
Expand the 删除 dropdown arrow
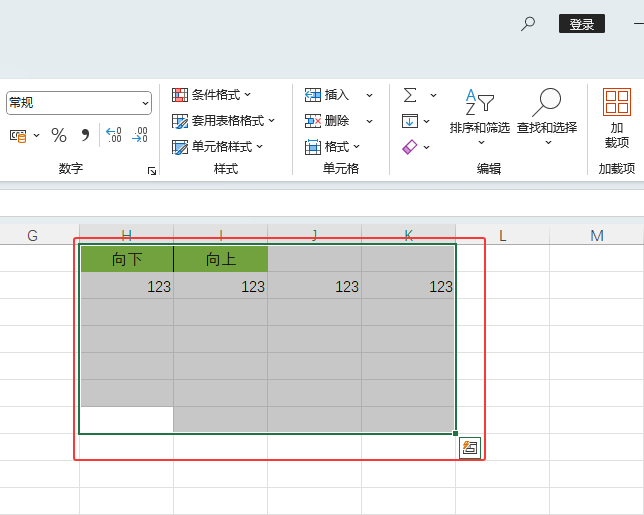tap(369, 121)
